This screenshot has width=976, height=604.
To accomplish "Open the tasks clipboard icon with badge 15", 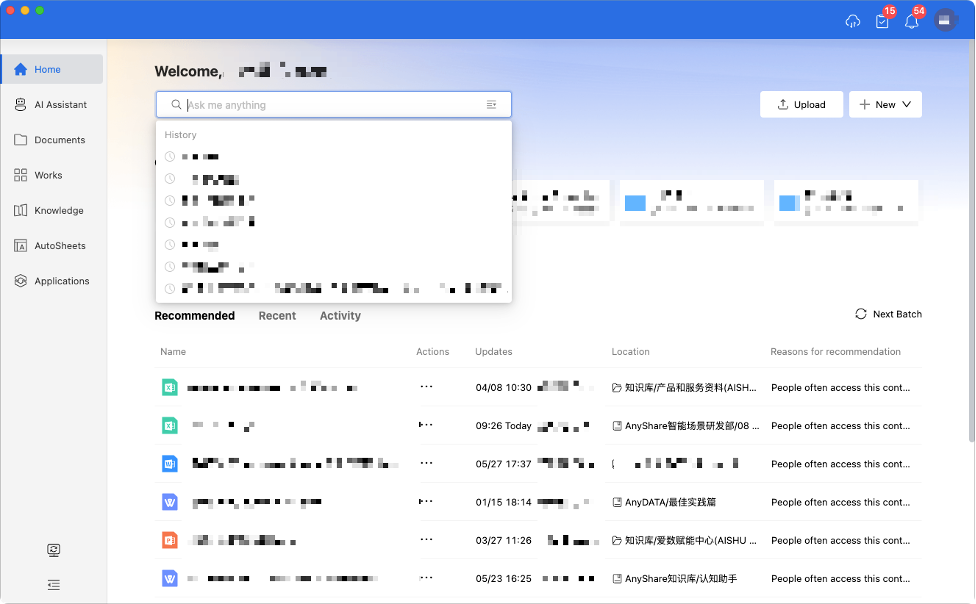I will click(881, 21).
